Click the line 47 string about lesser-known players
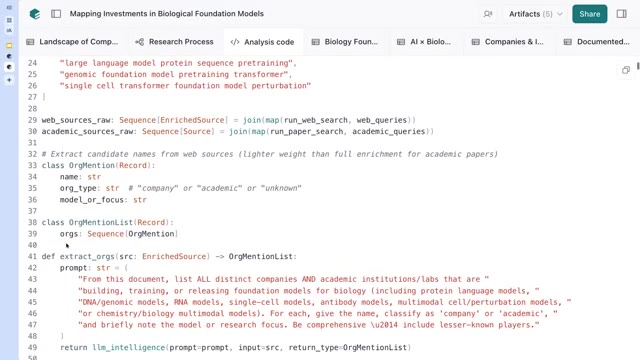This screenshot has height=360, width=640. [309, 325]
